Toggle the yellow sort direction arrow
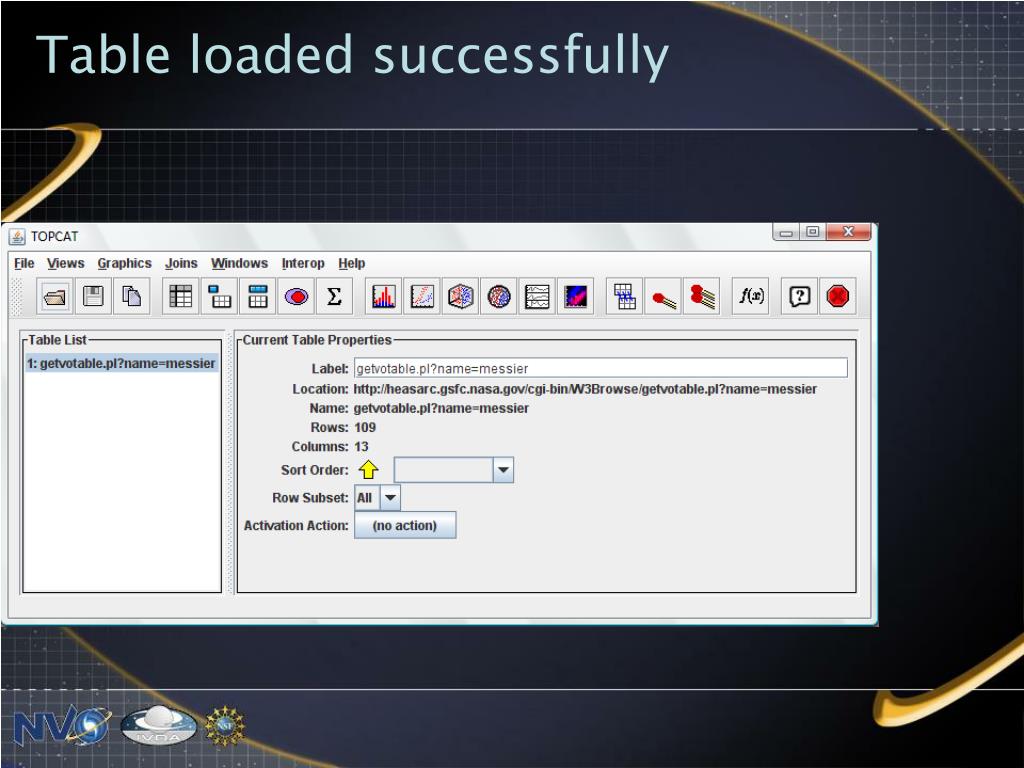The width and height of the screenshot is (1024, 768). (x=369, y=470)
